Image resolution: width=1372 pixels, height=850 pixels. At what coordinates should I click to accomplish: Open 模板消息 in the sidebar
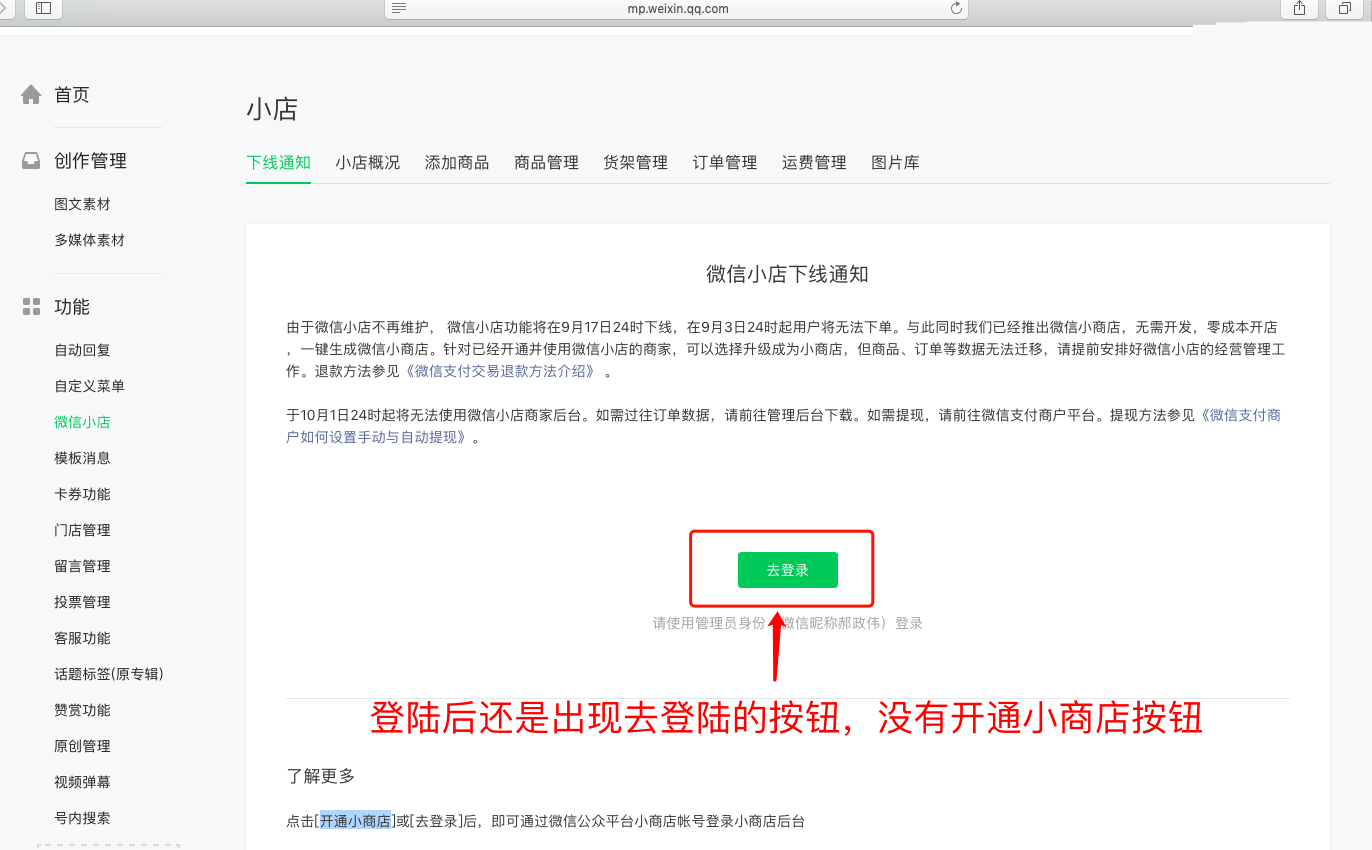click(x=82, y=458)
